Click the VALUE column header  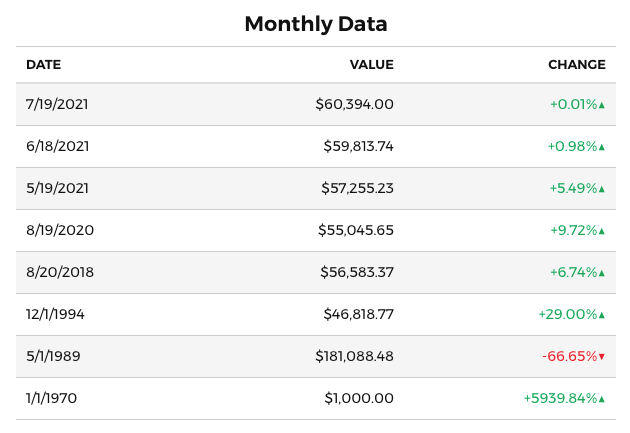tap(371, 65)
